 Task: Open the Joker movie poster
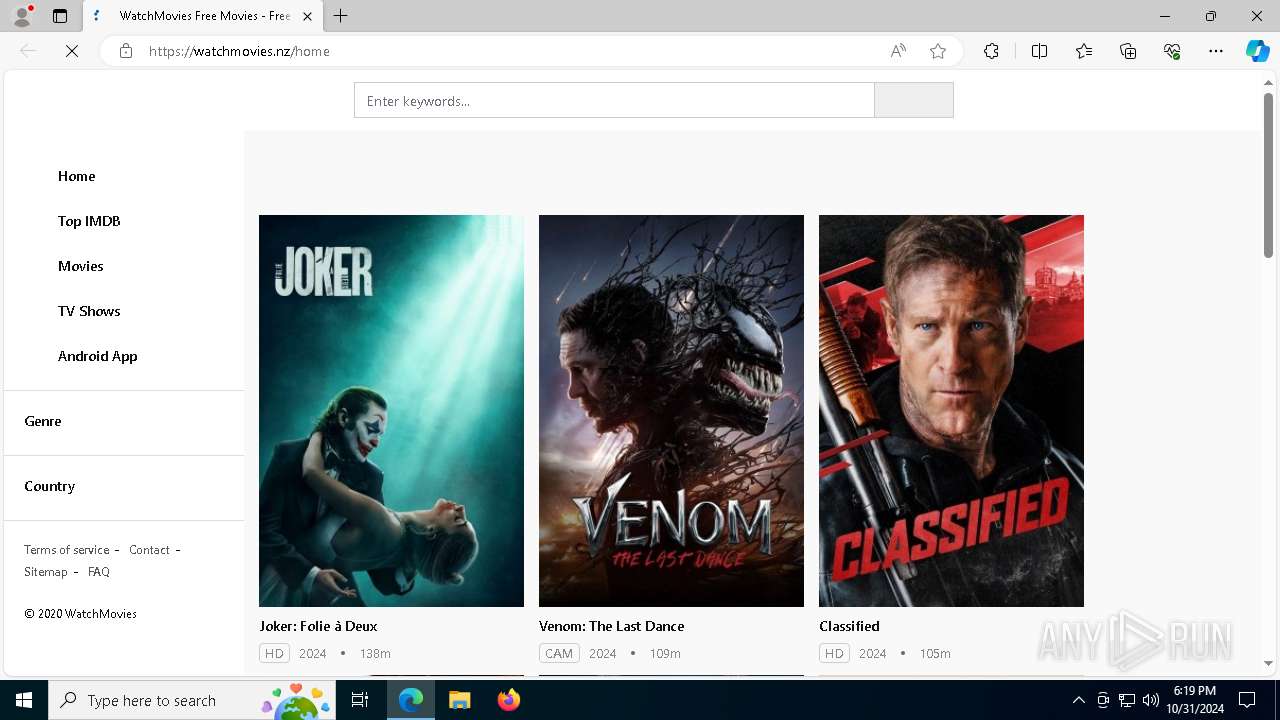[x=391, y=411]
